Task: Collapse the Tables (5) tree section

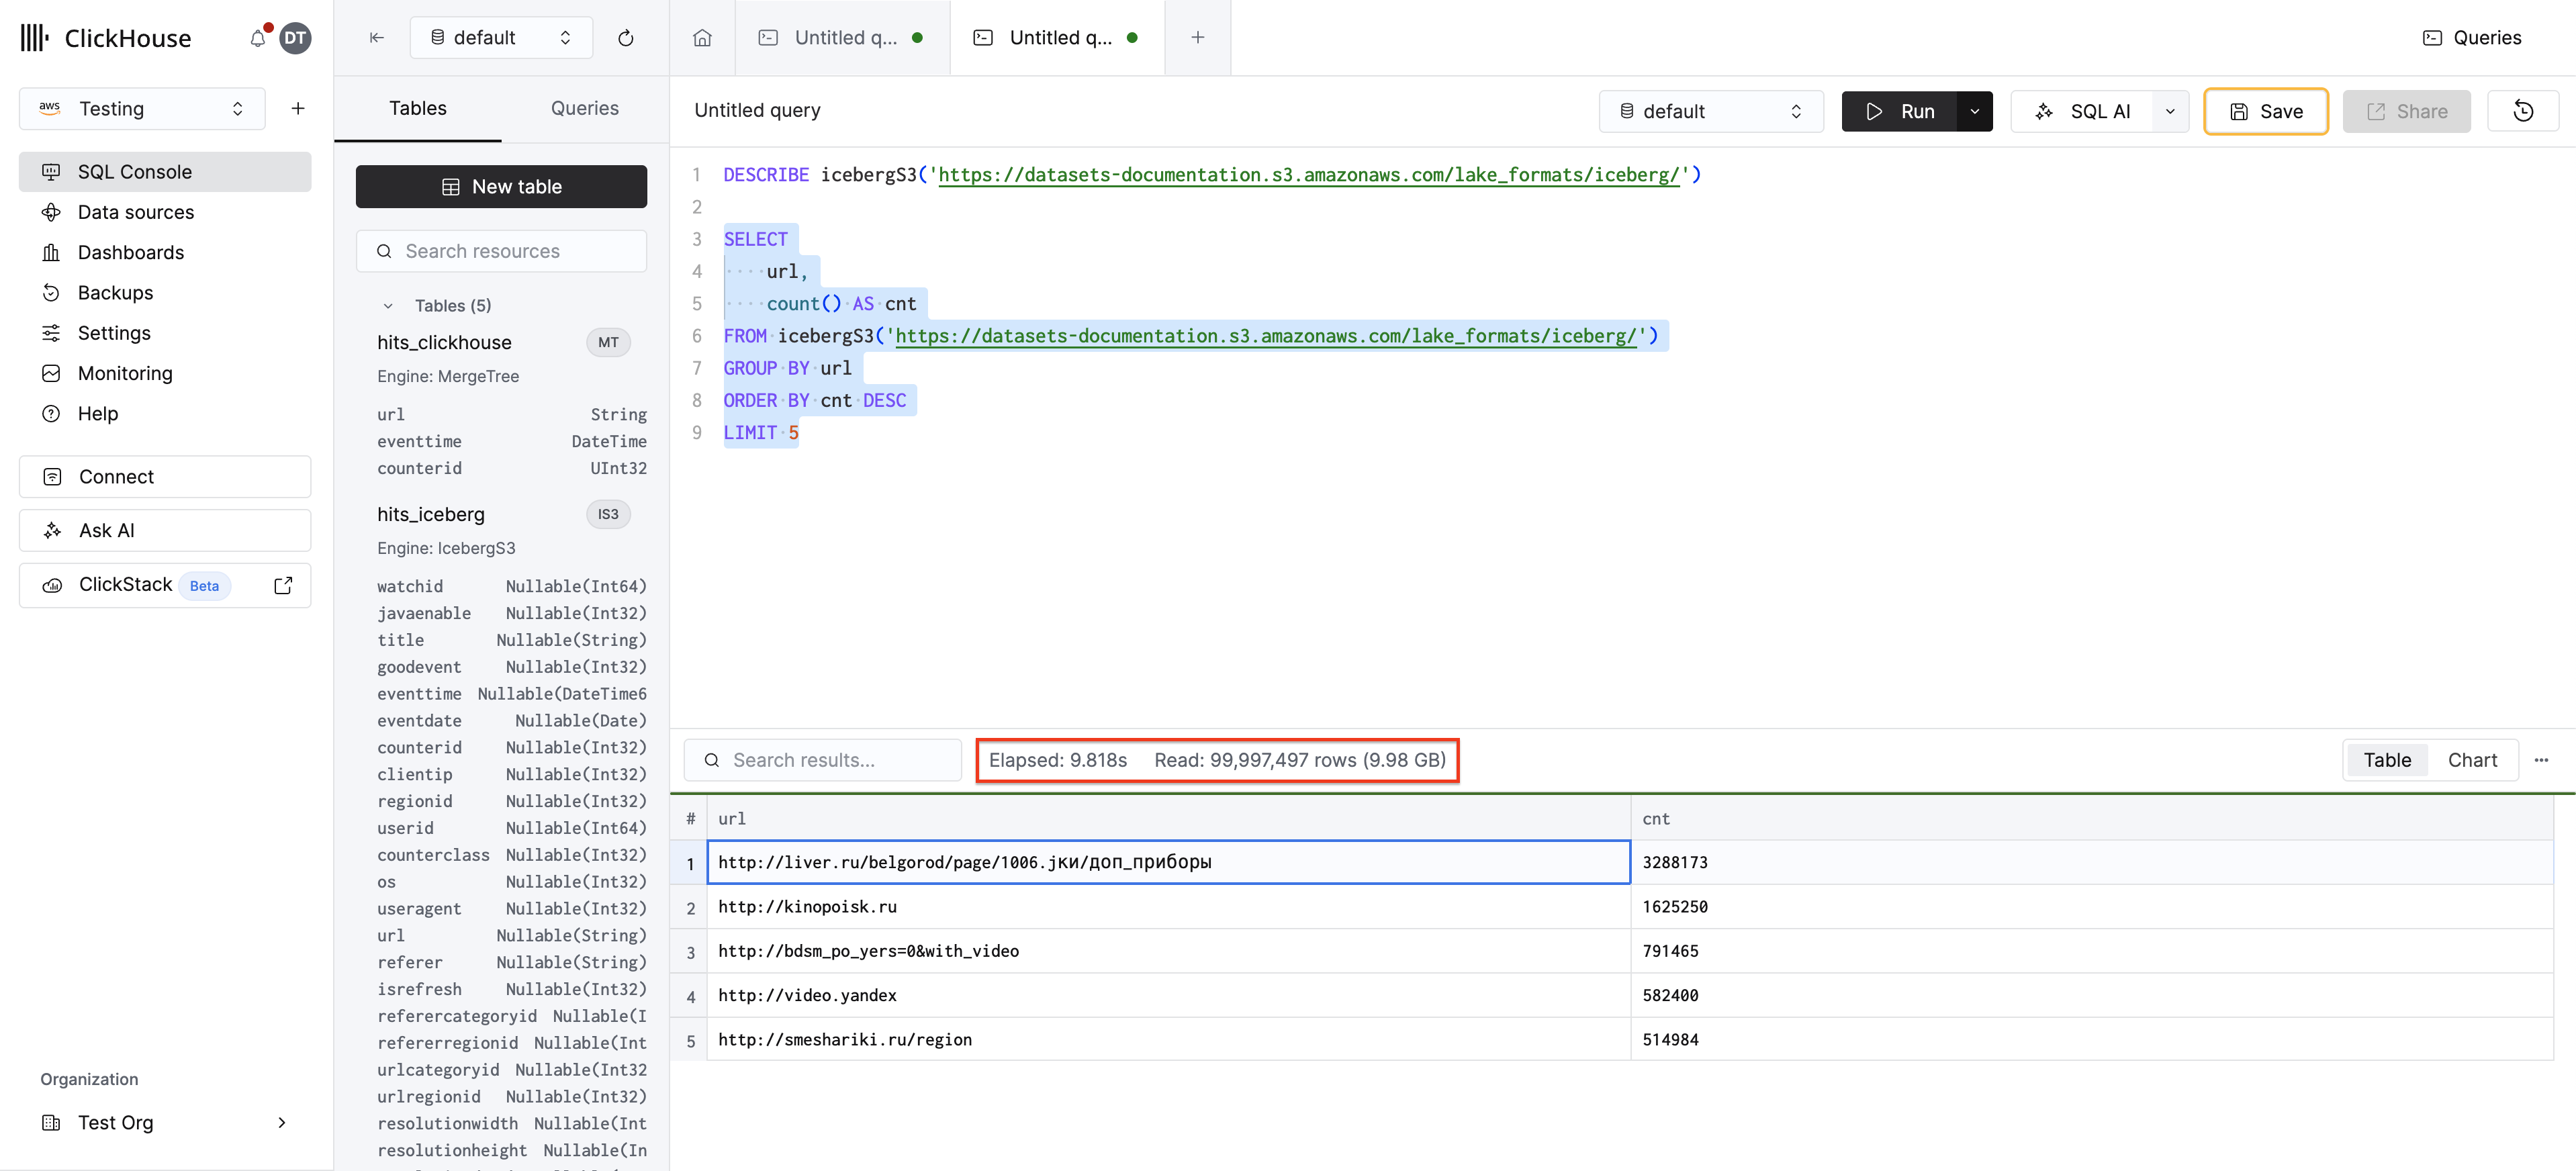Action: [x=388, y=306]
